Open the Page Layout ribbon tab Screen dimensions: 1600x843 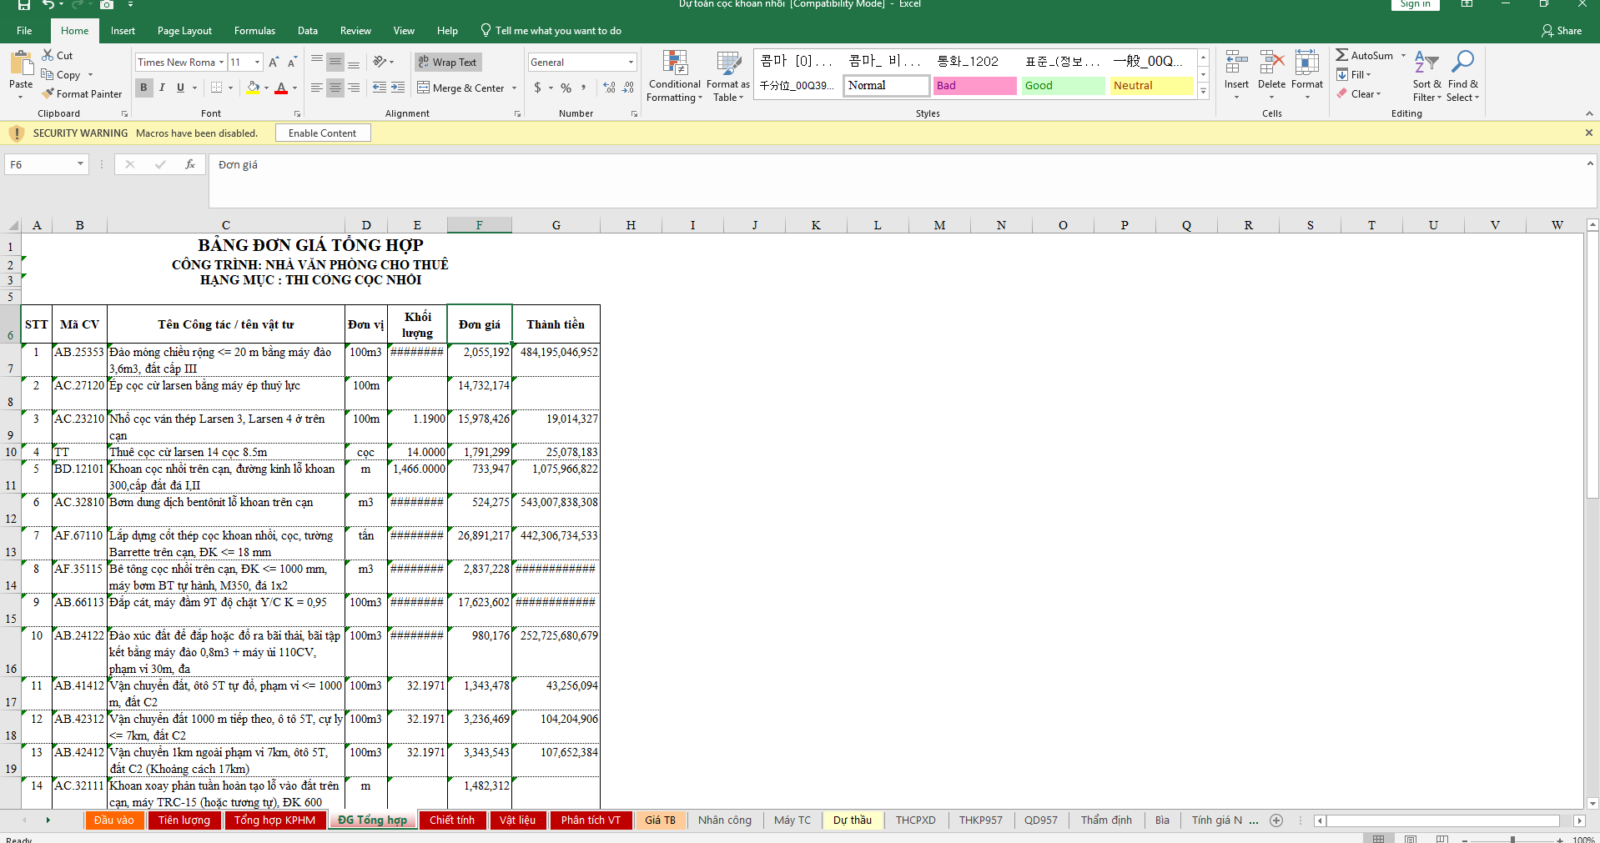pyautogui.click(x=184, y=31)
